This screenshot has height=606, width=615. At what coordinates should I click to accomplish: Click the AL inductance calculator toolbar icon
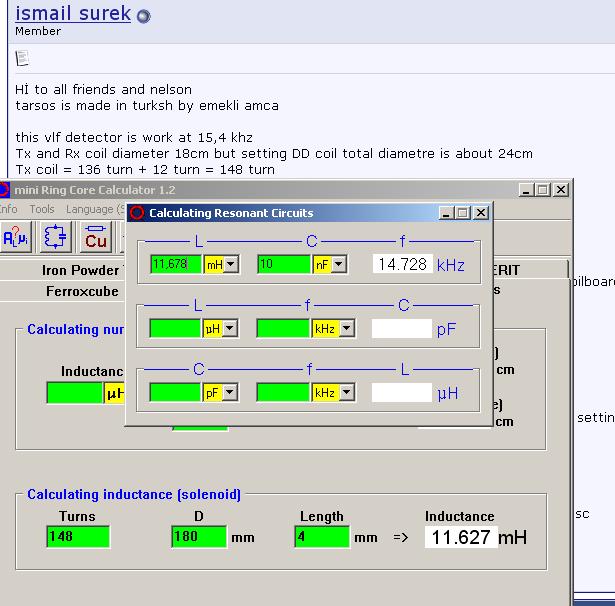click(x=15, y=238)
